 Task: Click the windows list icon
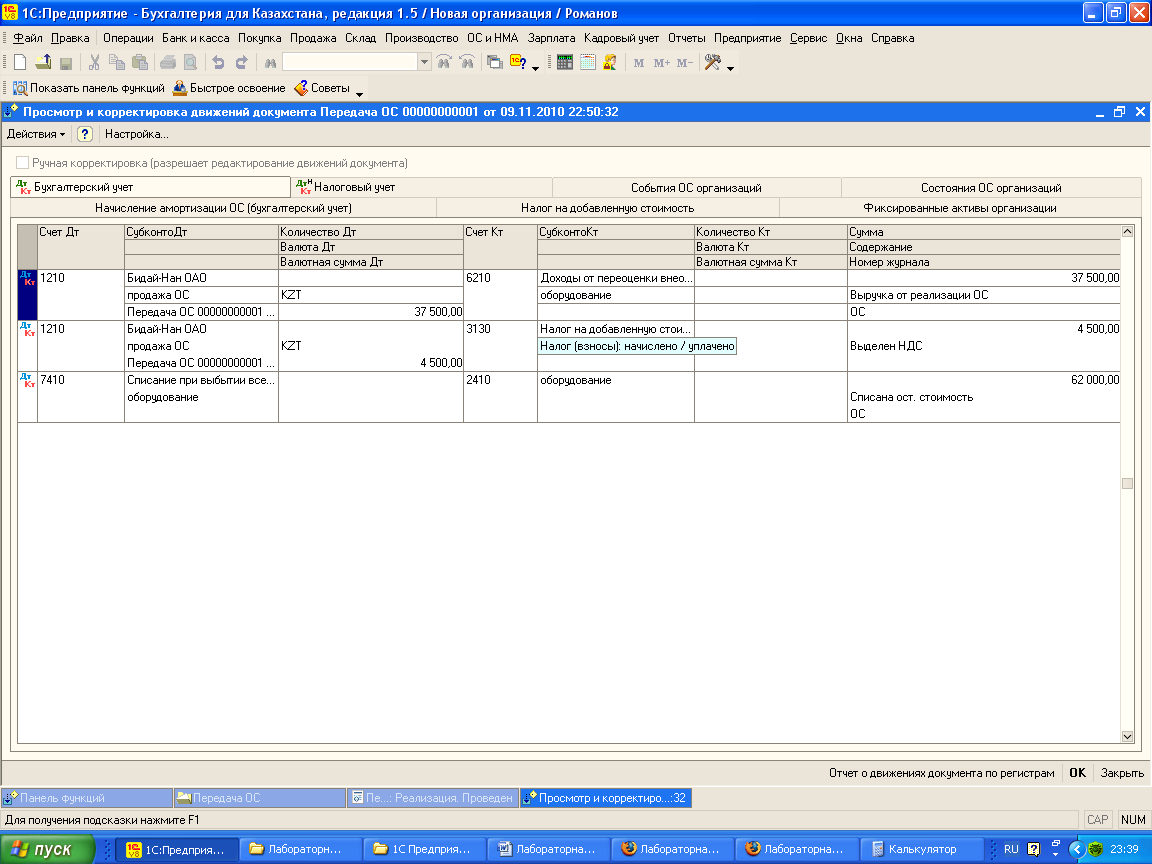(x=495, y=63)
